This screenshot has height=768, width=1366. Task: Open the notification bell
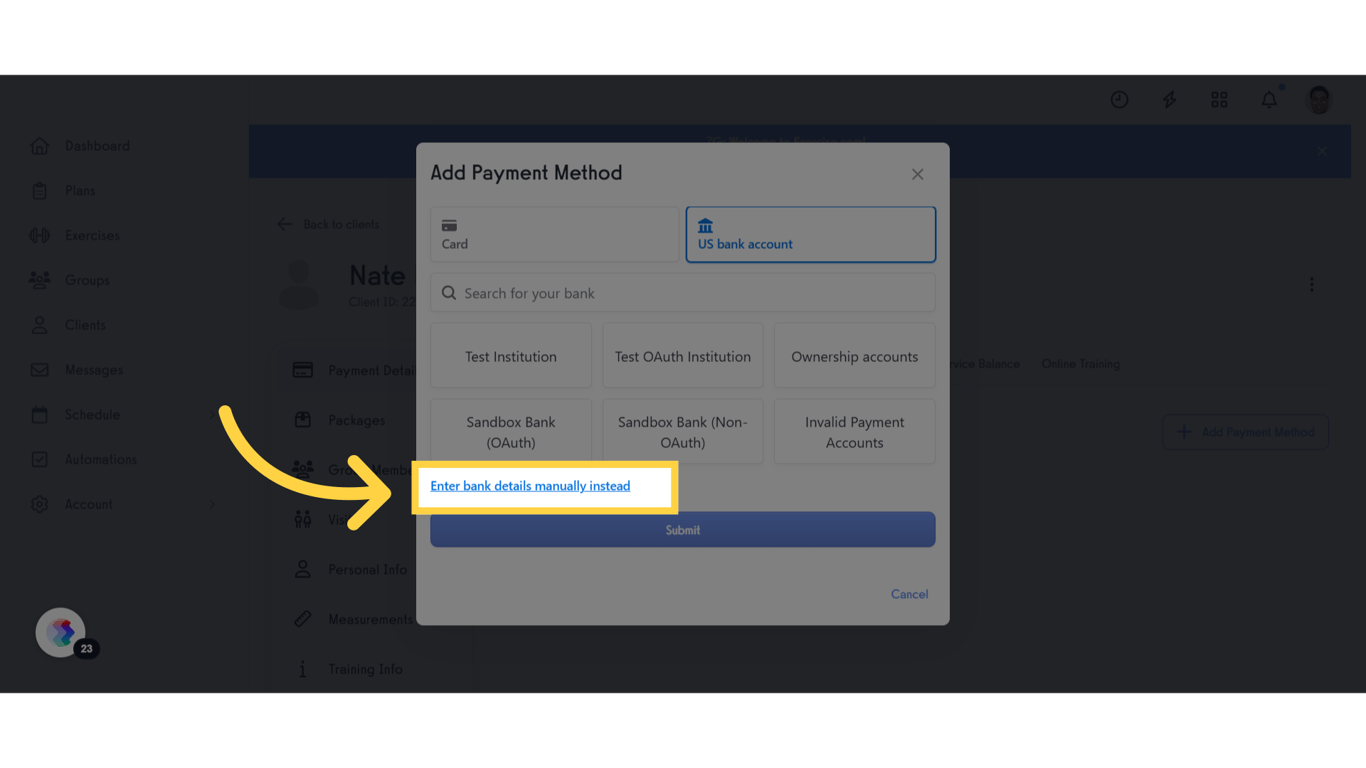pos(1268,99)
